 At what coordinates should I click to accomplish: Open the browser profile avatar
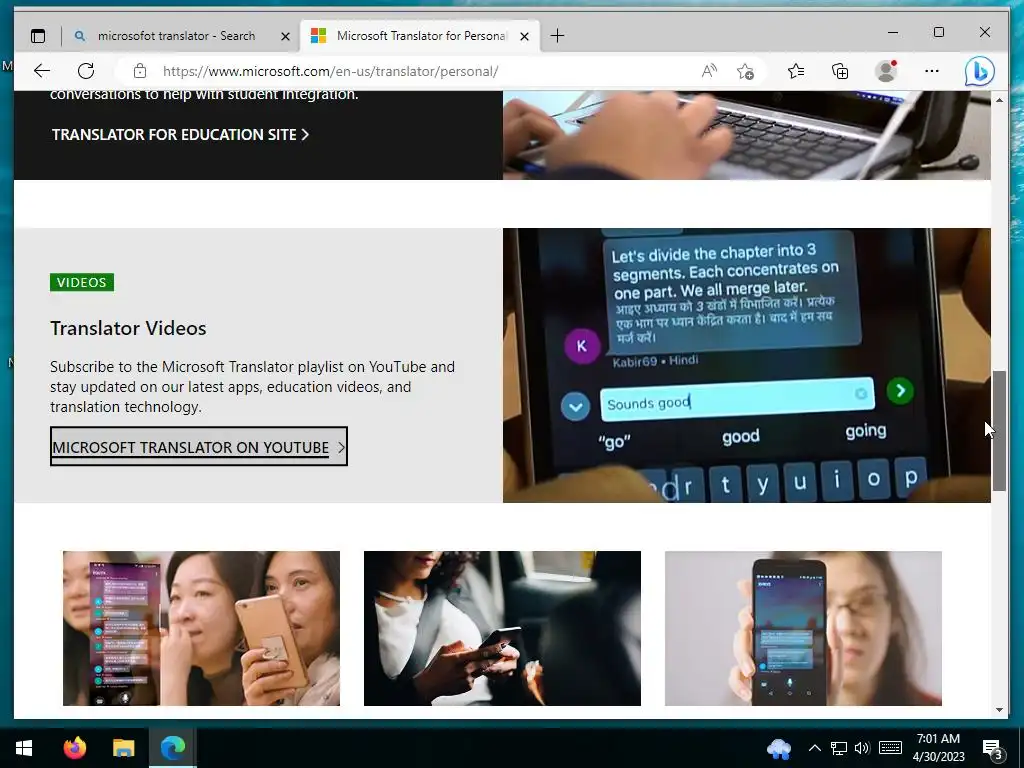point(886,71)
